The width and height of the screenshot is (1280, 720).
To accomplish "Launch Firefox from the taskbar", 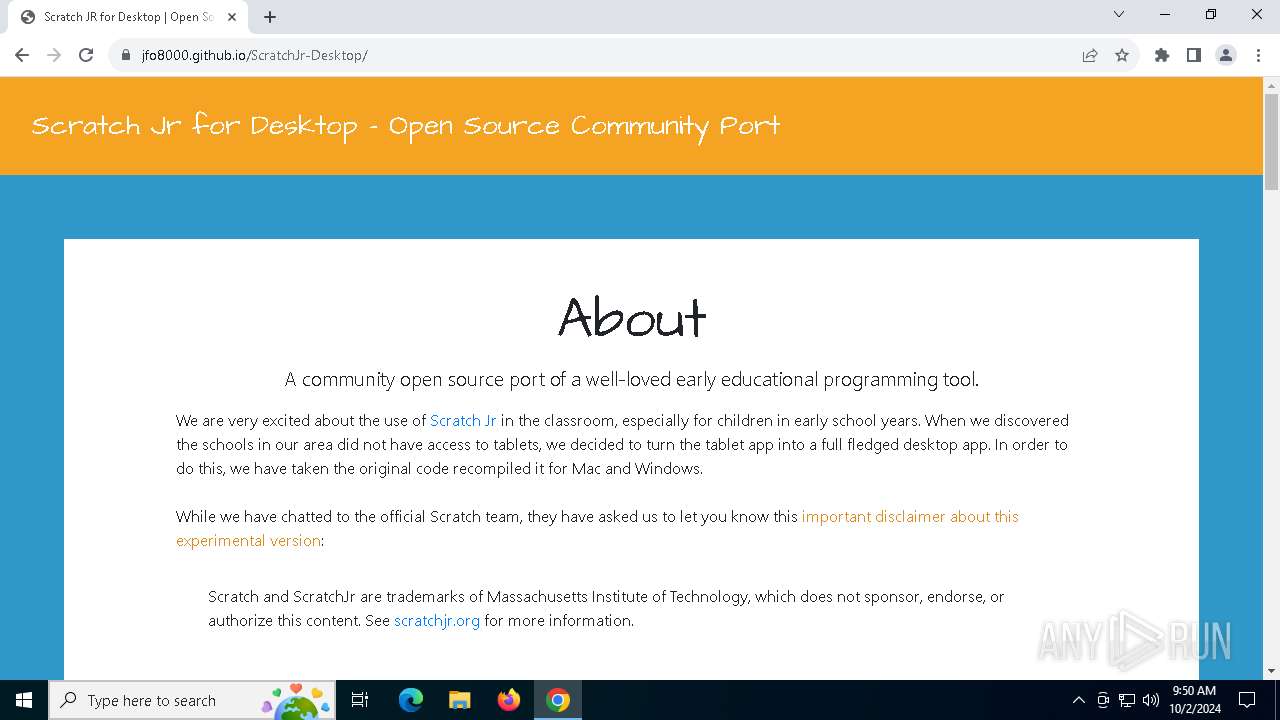I will coord(509,700).
